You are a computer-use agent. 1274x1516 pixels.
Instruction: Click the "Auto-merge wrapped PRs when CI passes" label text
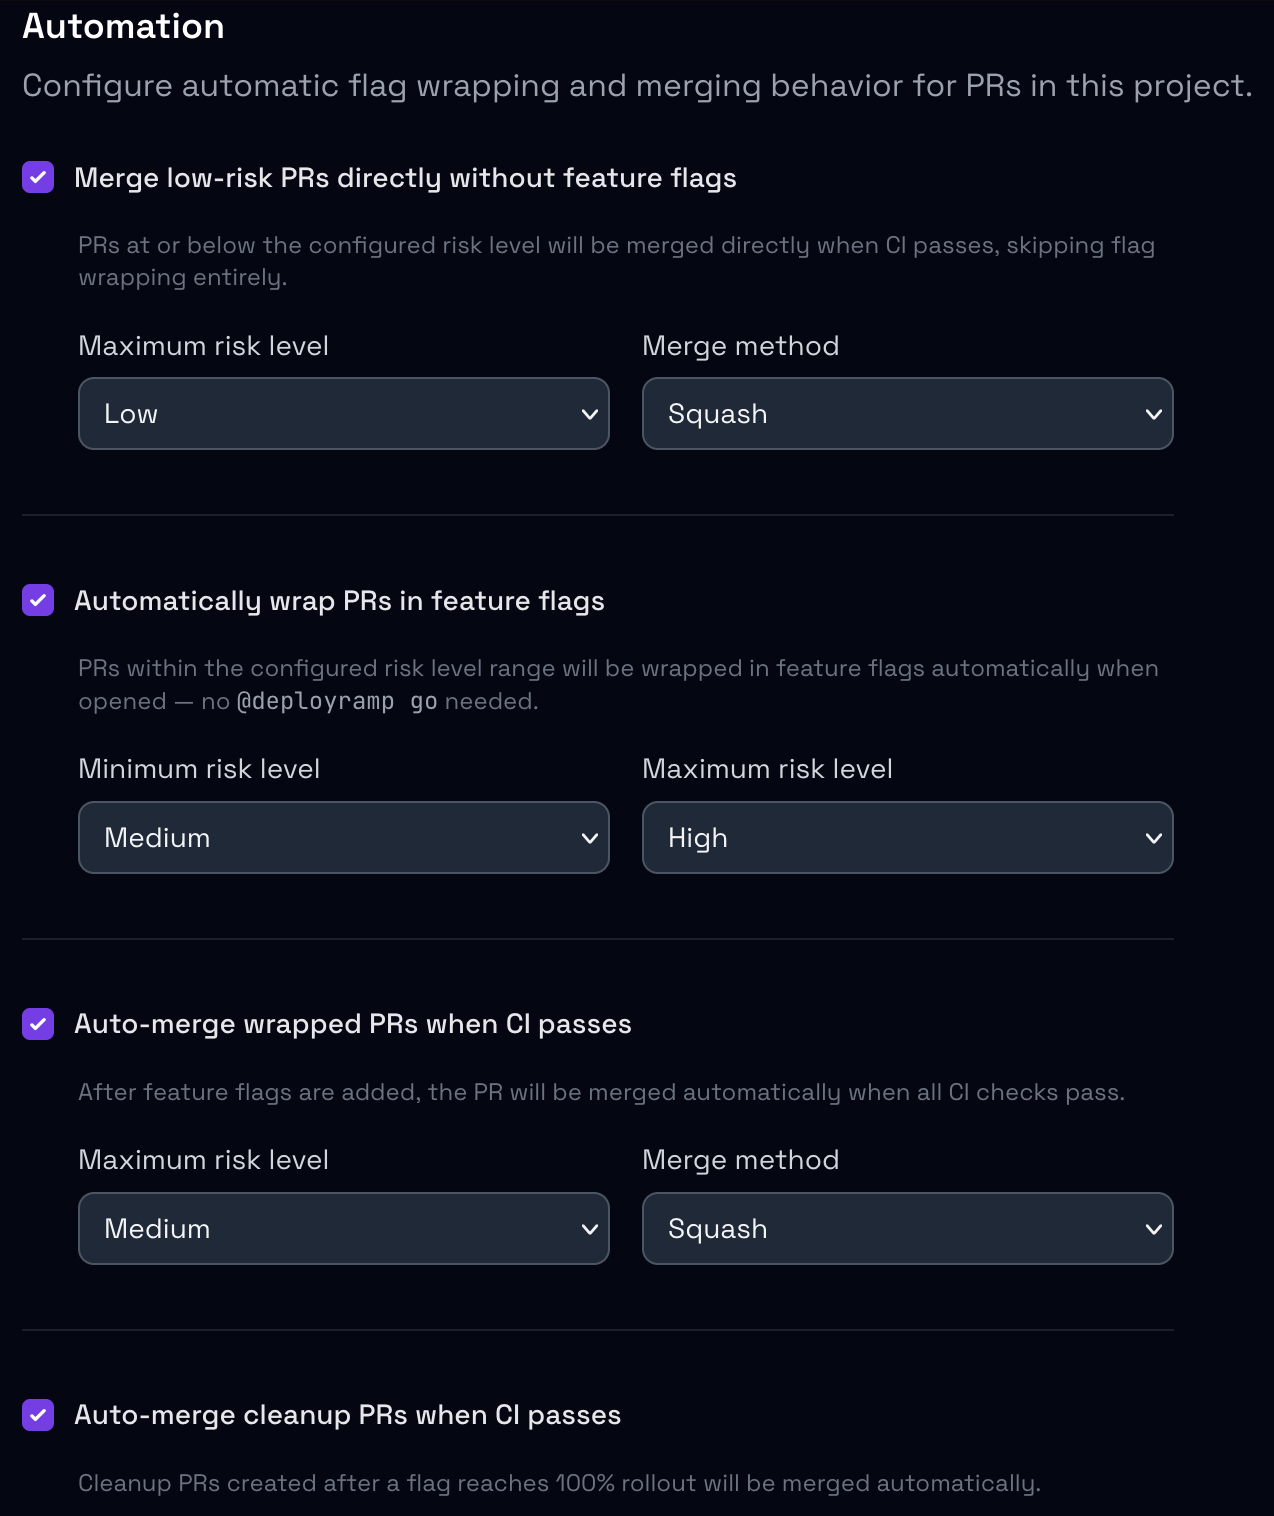click(353, 1024)
